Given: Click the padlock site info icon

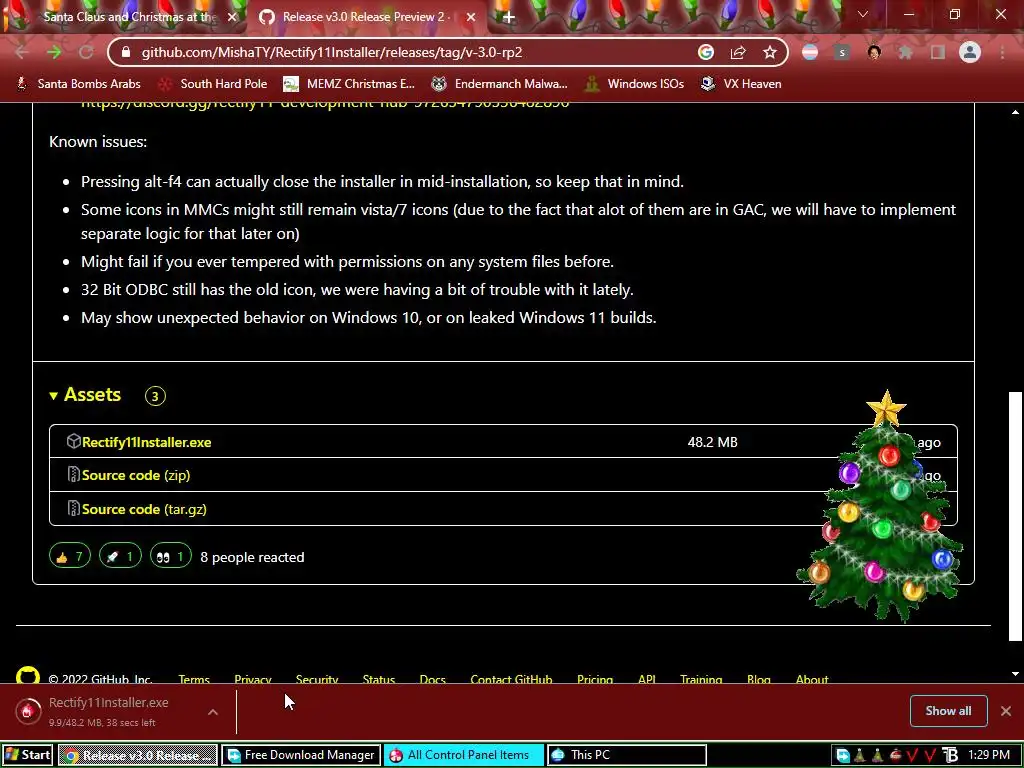Looking at the screenshot, I should [x=127, y=52].
